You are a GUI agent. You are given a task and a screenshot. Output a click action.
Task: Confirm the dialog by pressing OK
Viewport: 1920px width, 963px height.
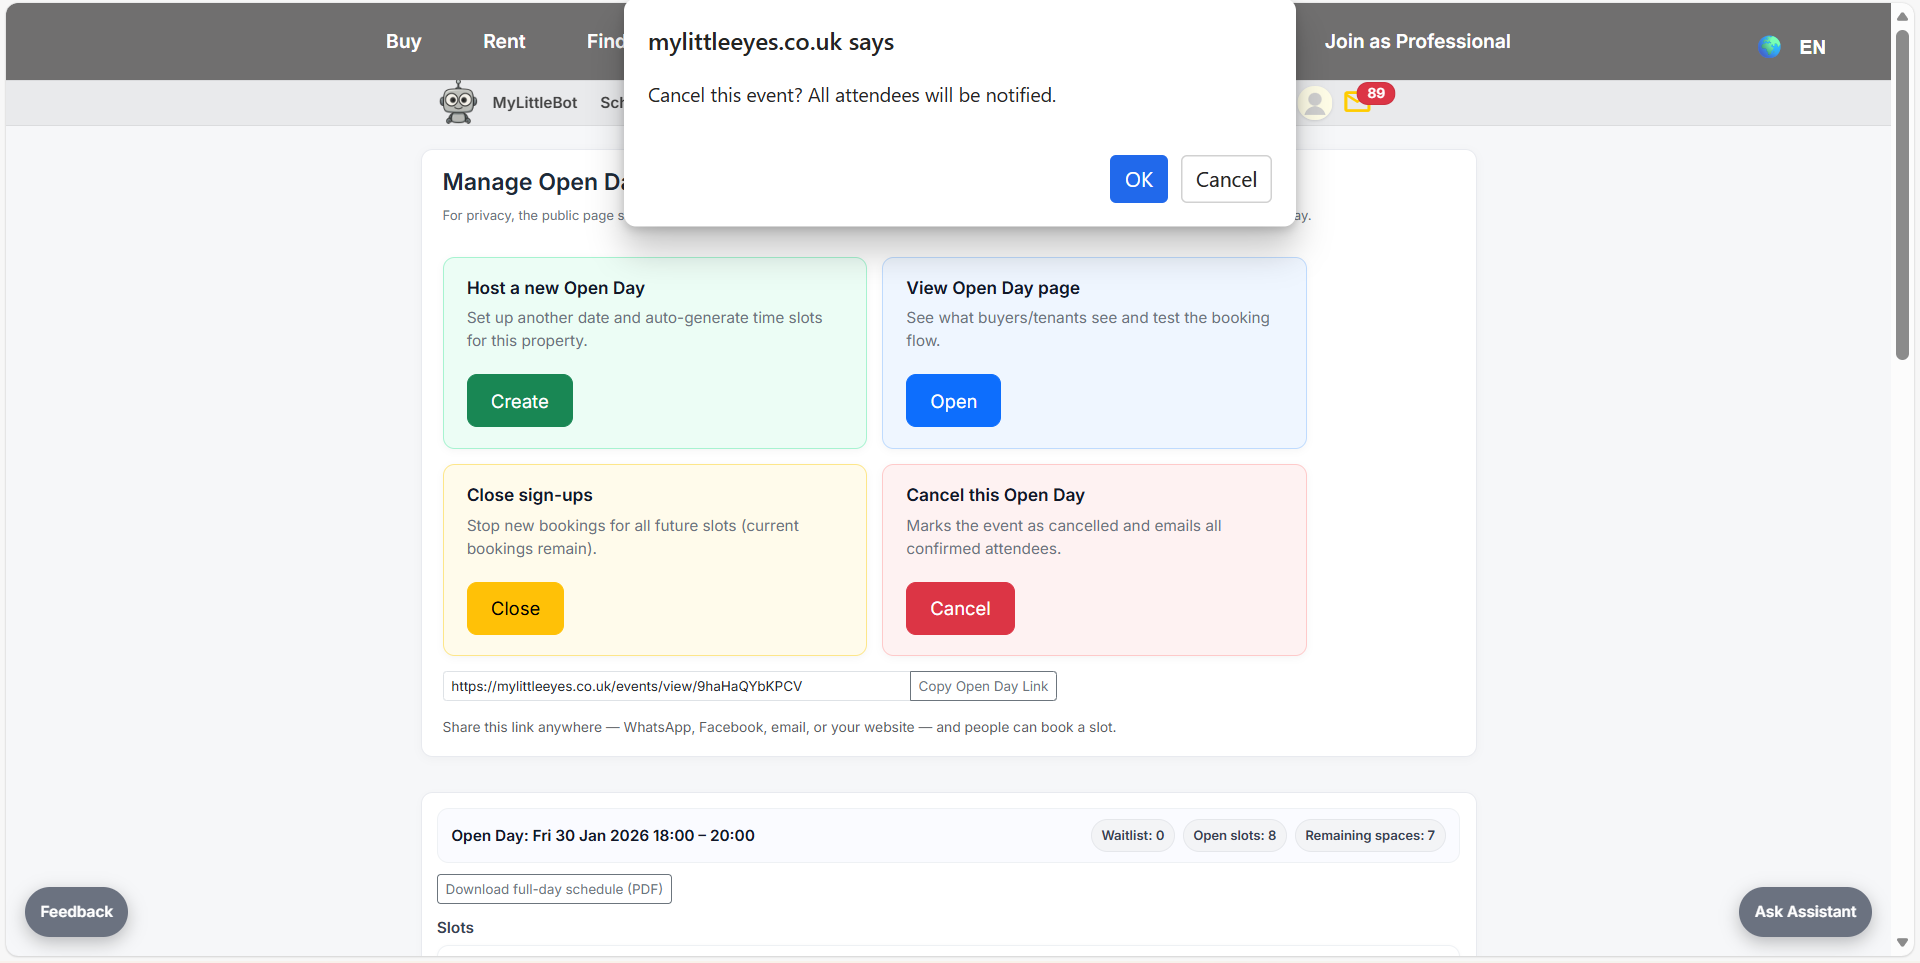[1138, 179]
